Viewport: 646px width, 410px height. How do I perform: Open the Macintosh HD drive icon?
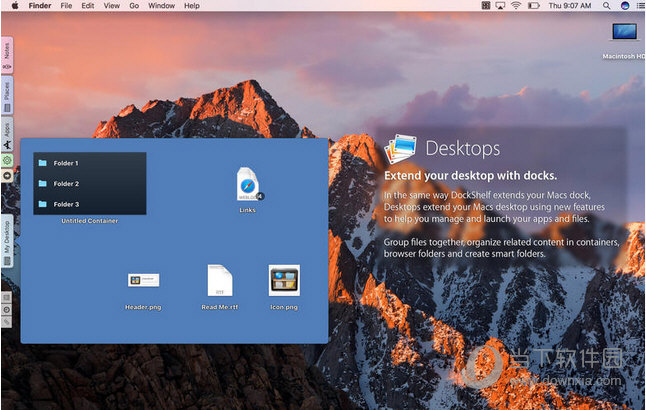[x=624, y=32]
